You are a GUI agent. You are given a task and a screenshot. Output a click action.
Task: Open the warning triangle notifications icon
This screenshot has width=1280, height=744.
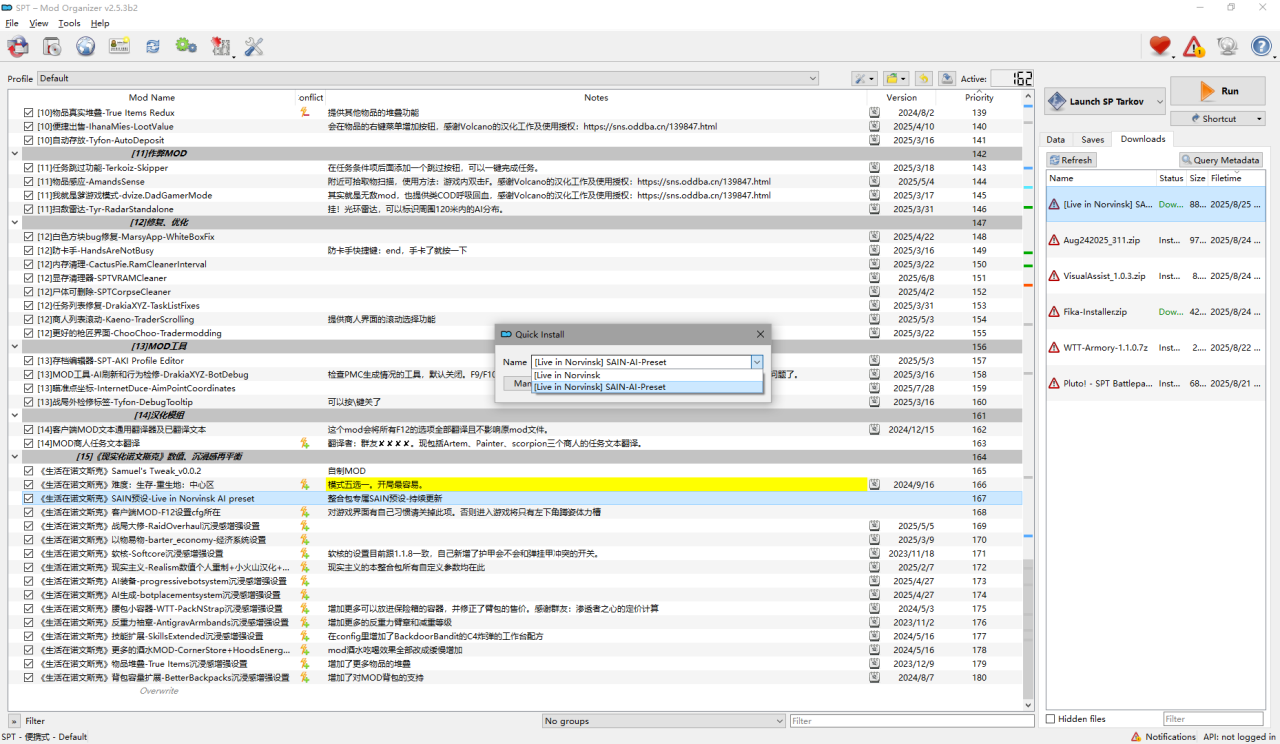tap(1194, 46)
